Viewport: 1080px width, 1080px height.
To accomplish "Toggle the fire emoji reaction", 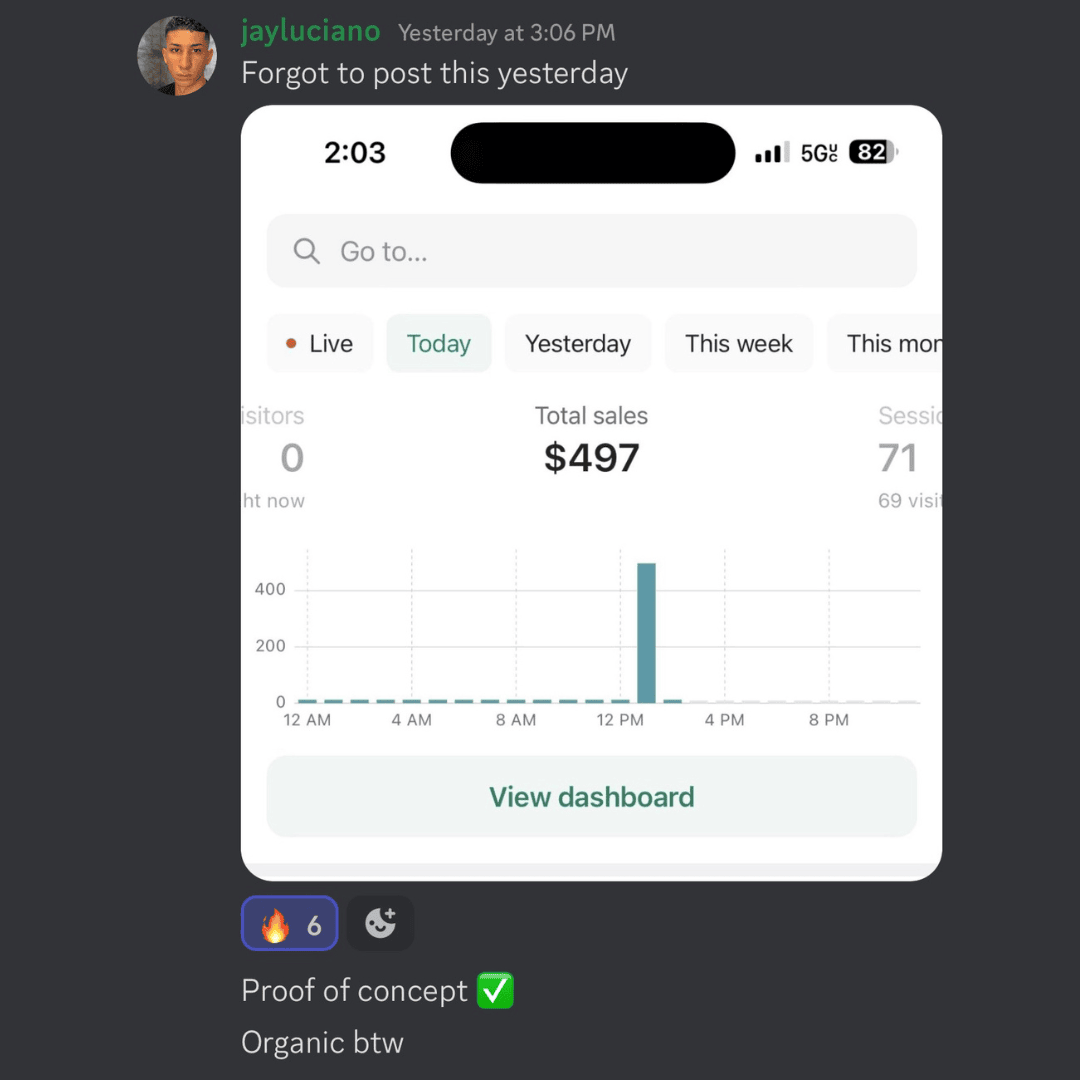I will point(289,923).
